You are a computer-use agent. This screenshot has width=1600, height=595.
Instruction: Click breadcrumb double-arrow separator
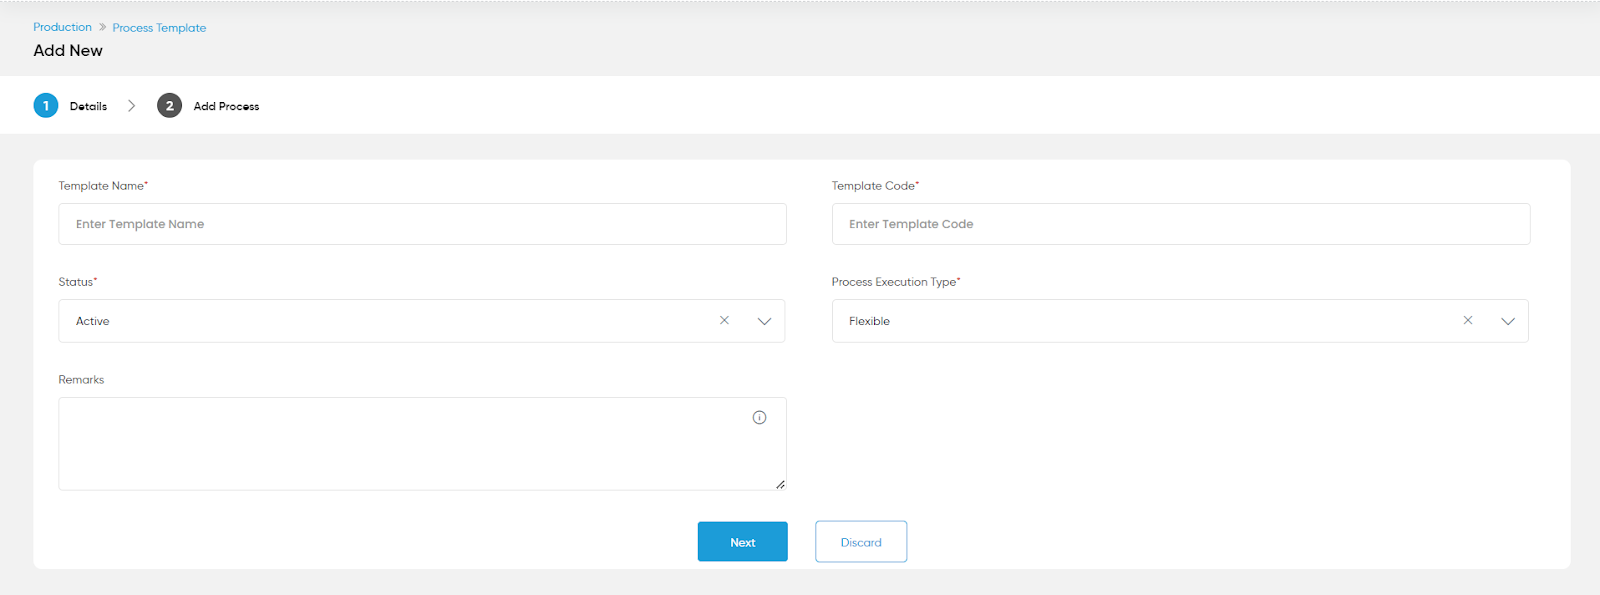(102, 27)
